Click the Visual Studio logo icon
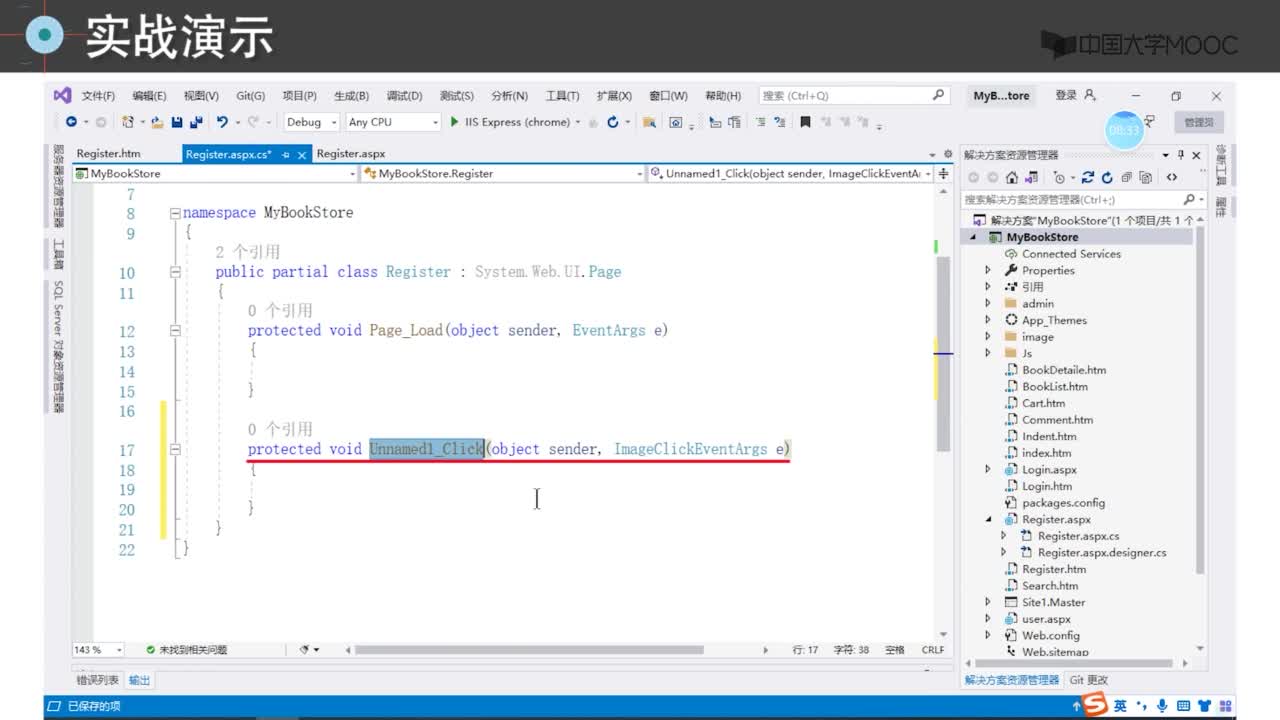Image resolution: width=1280 pixels, height=720 pixels. coord(62,95)
